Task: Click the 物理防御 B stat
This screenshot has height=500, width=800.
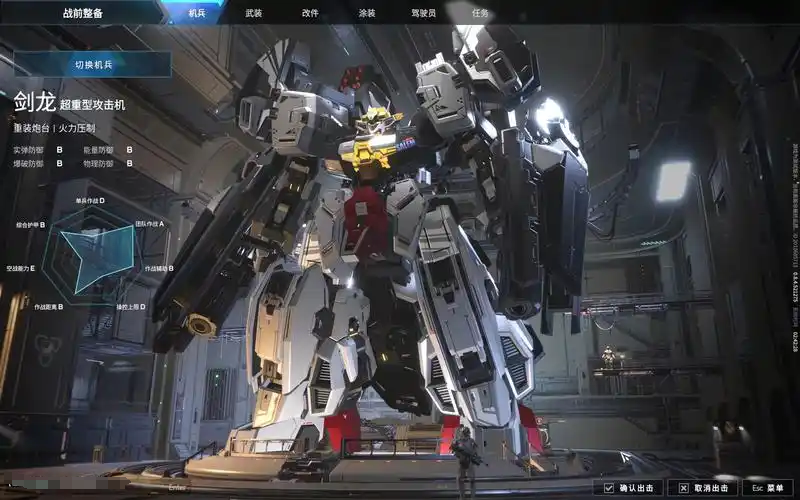Action: click(108, 164)
